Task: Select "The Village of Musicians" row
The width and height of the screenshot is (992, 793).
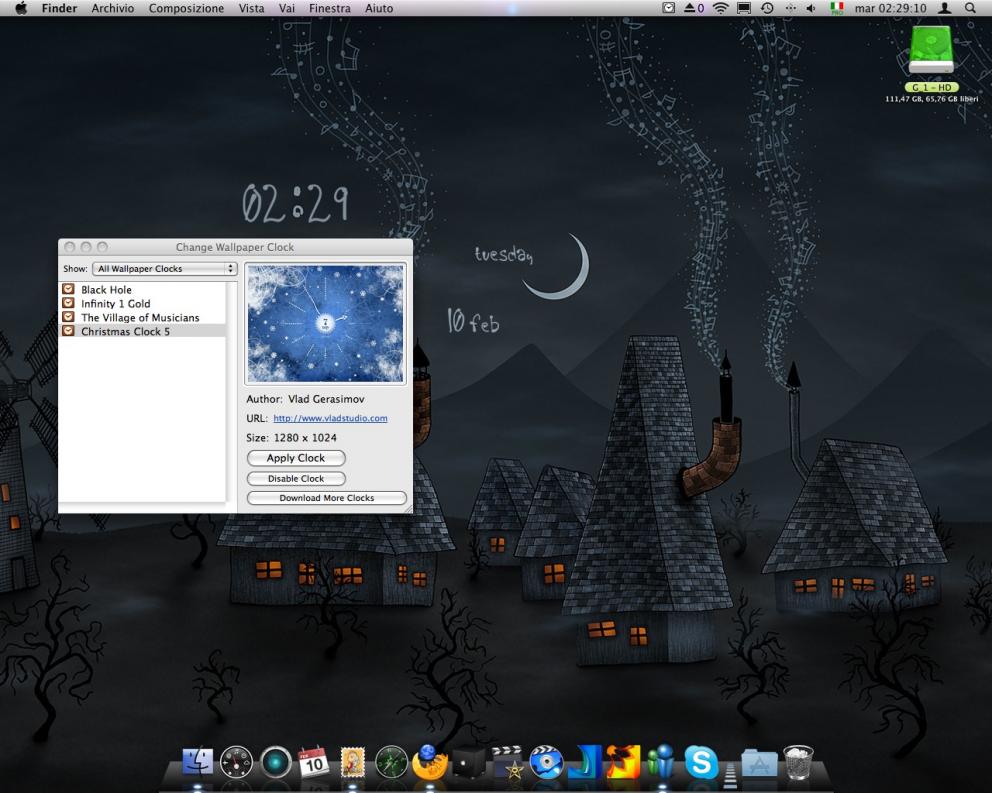Action: click(142, 317)
